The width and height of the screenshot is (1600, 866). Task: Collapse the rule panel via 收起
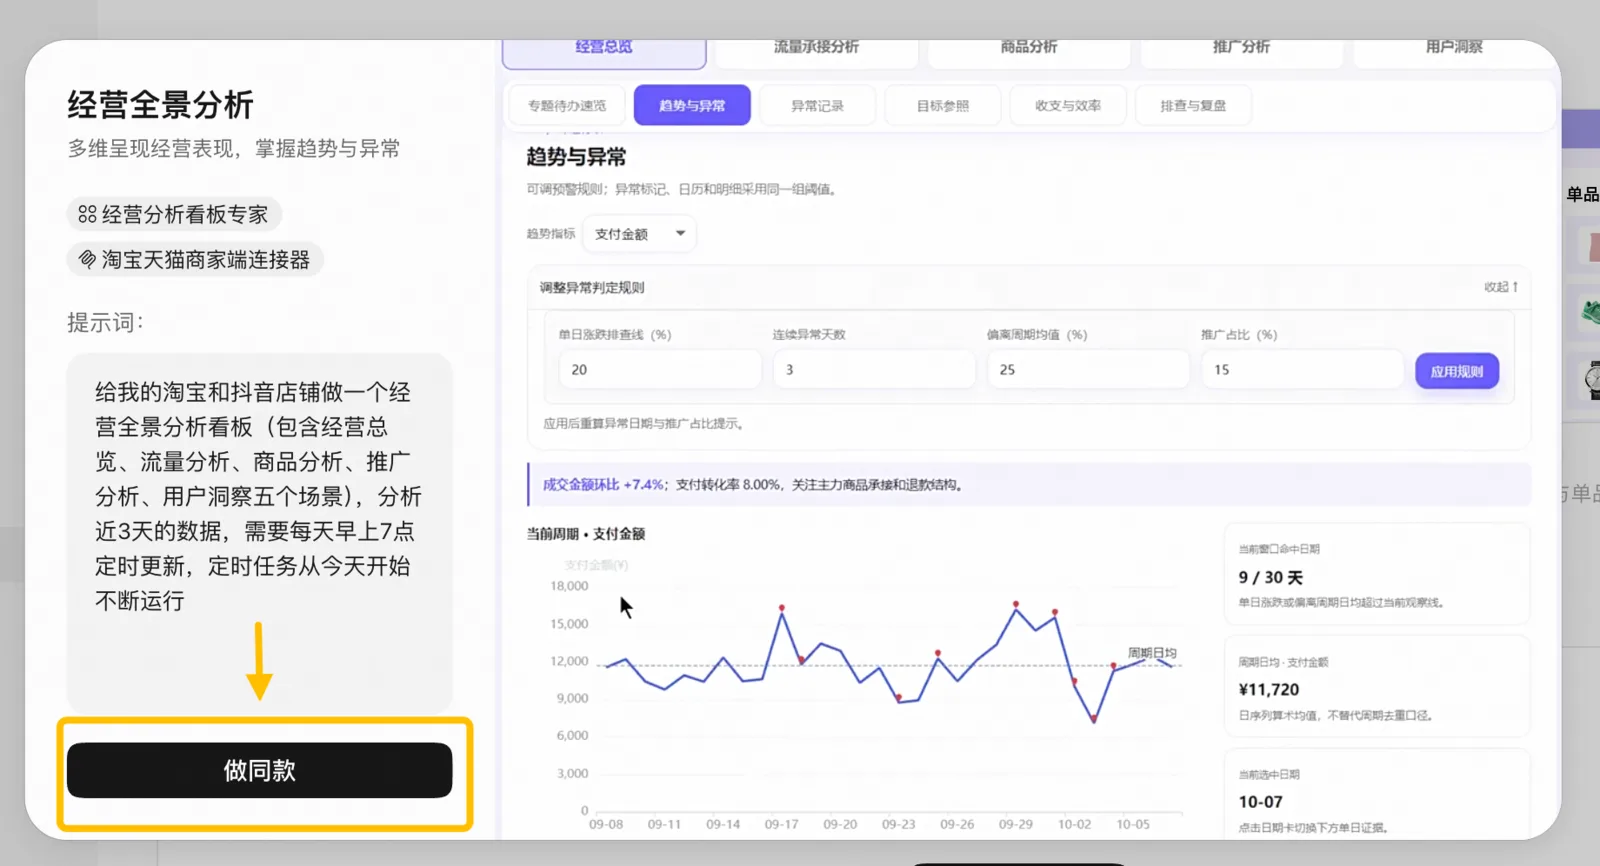pos(1501,287)
